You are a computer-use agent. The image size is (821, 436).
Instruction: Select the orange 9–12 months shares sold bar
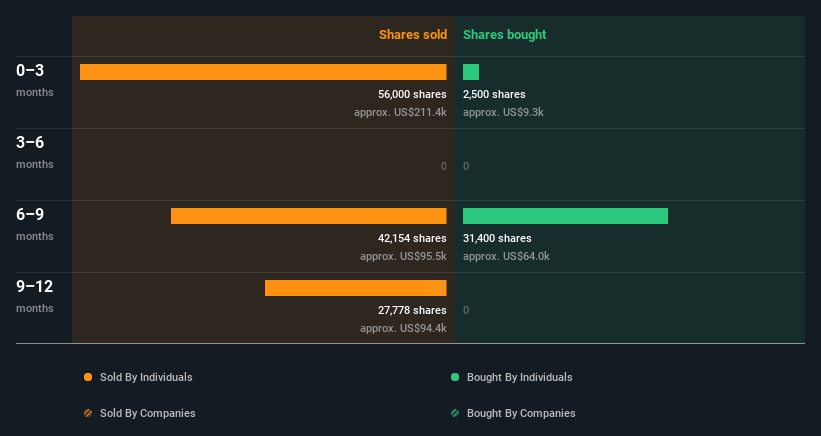tap(356, 288)
